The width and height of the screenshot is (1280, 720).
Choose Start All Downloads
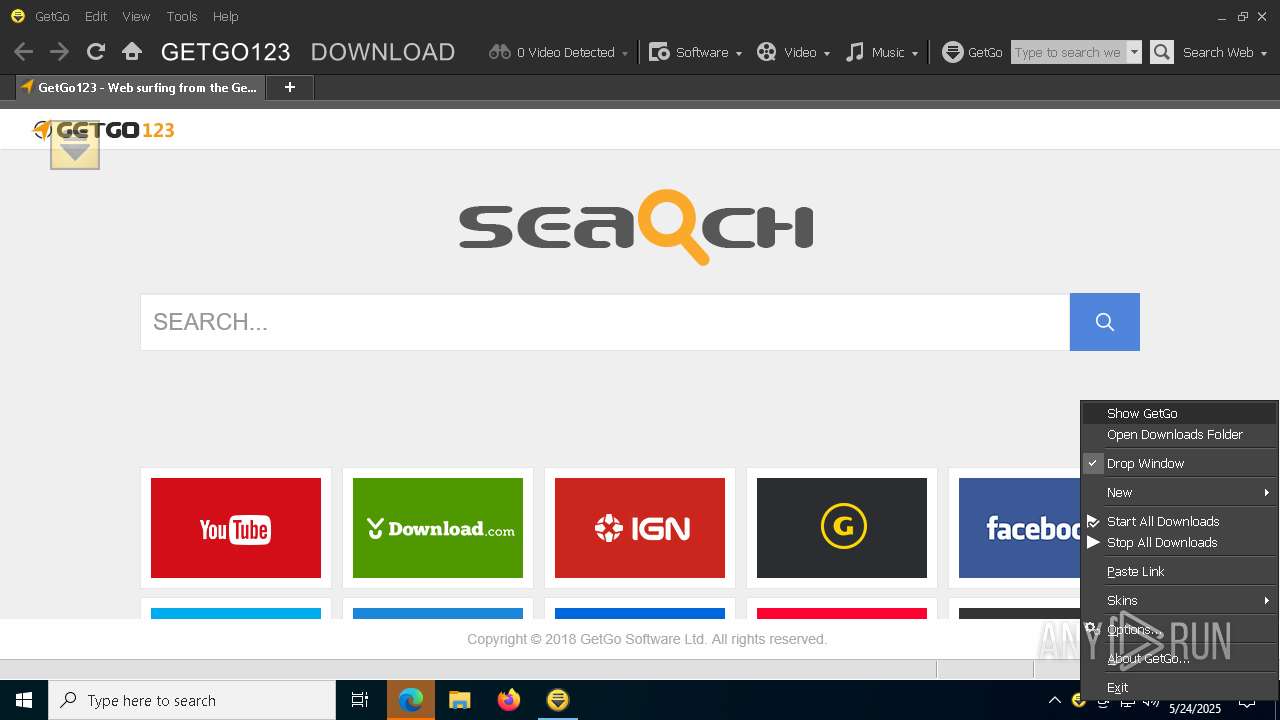[1179, 522]
